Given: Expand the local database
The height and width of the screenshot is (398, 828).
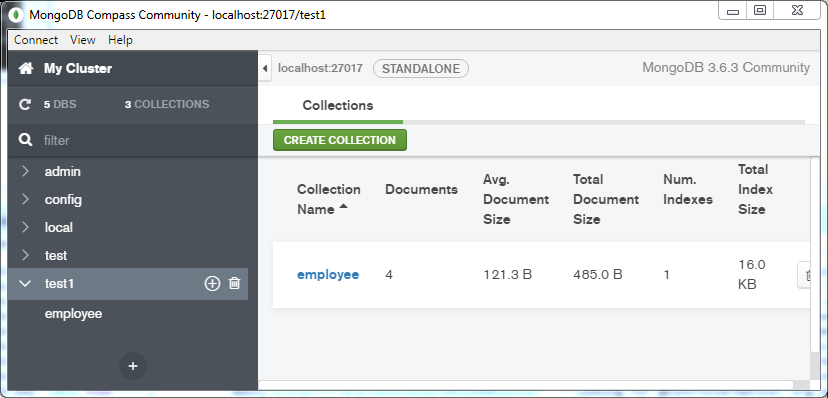Looking at the screenshot, I should point(25,227).
